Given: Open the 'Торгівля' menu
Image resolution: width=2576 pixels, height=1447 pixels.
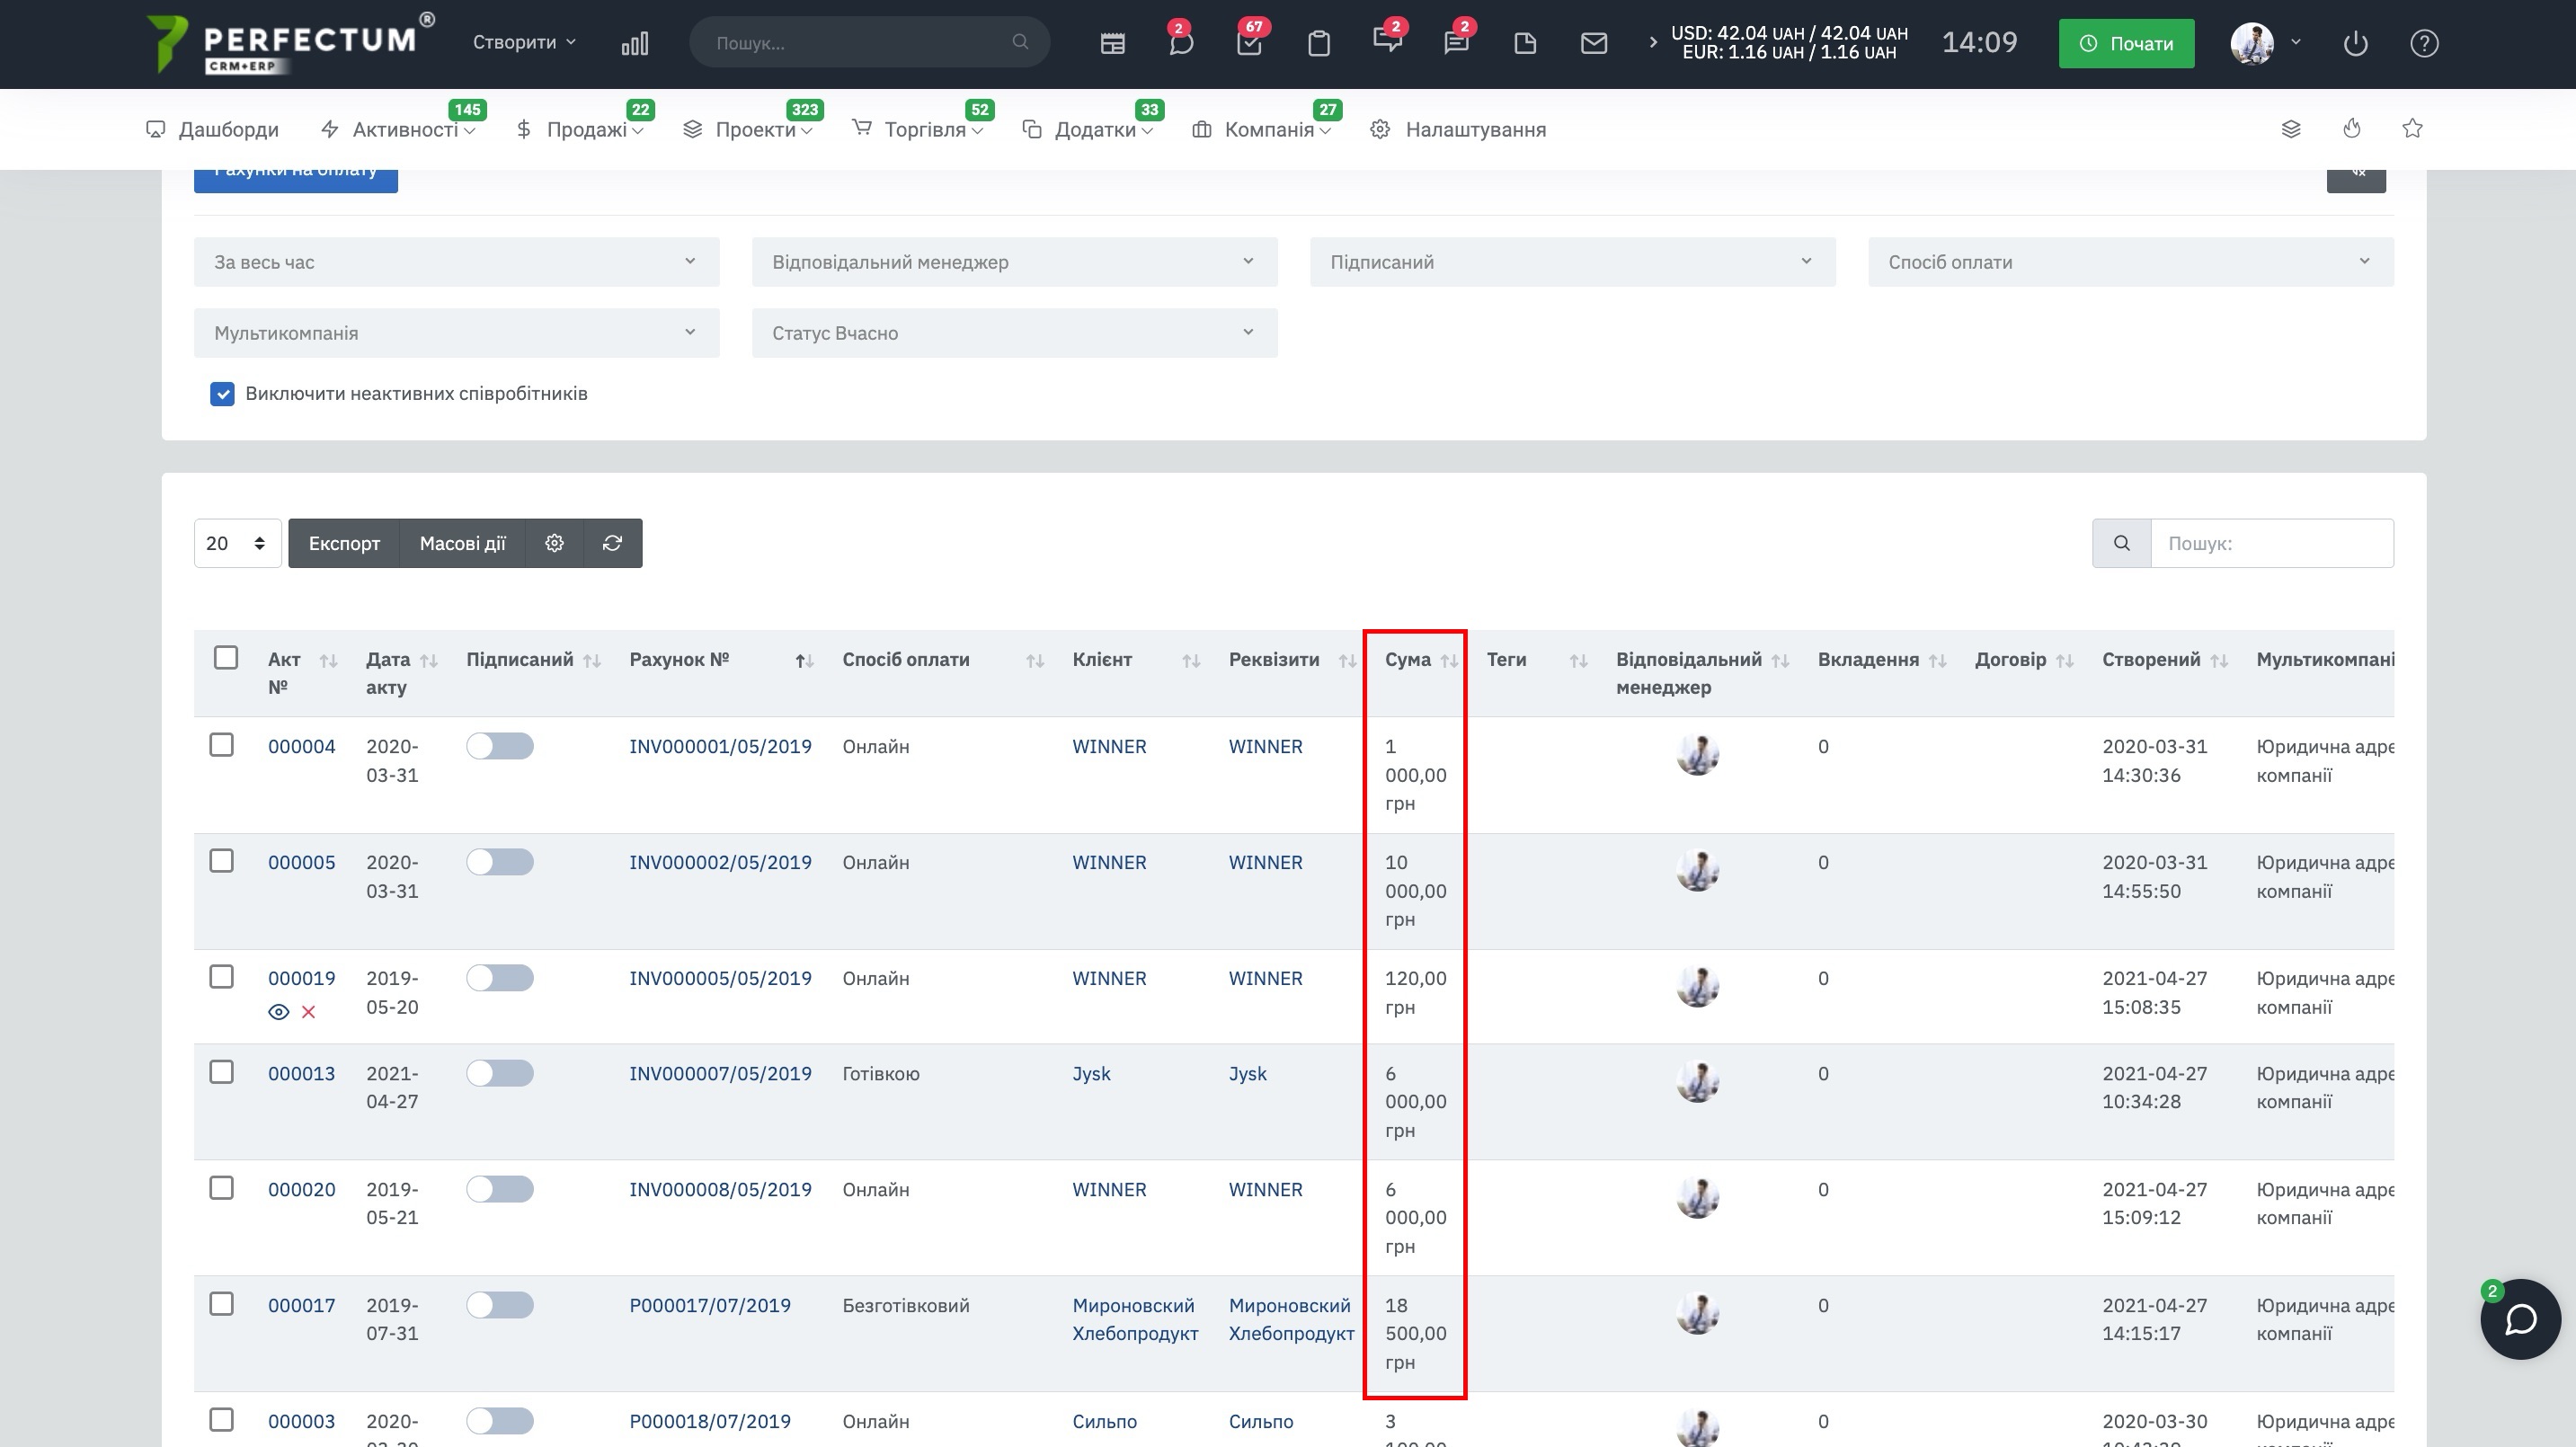Looking at the screenshot, I should pos(925,130).
